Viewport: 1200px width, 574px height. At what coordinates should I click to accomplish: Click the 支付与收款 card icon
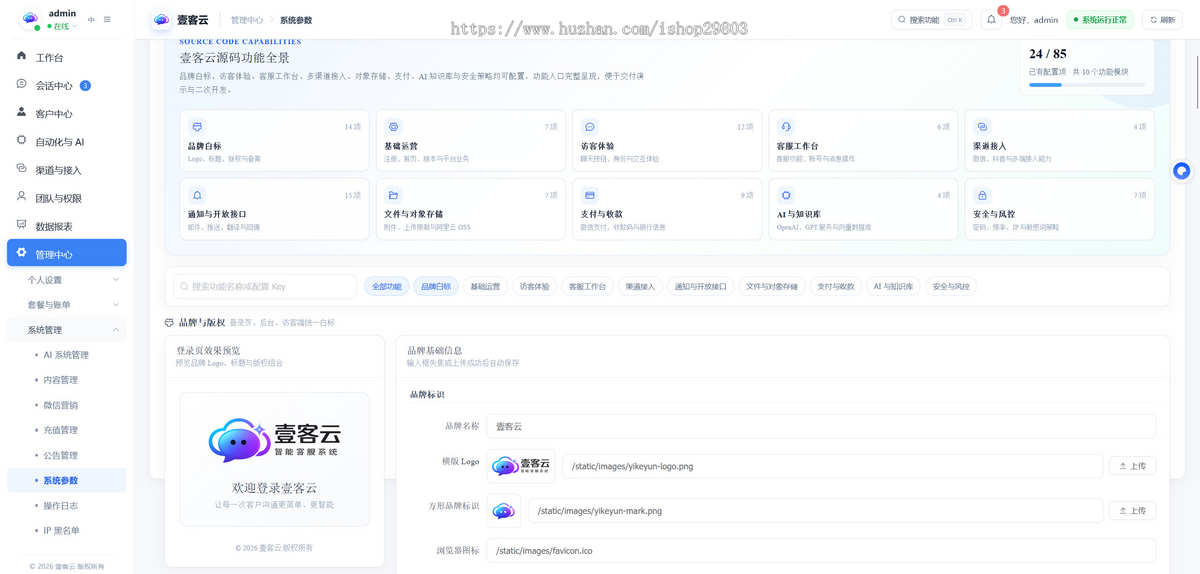[x=590, y=195]
